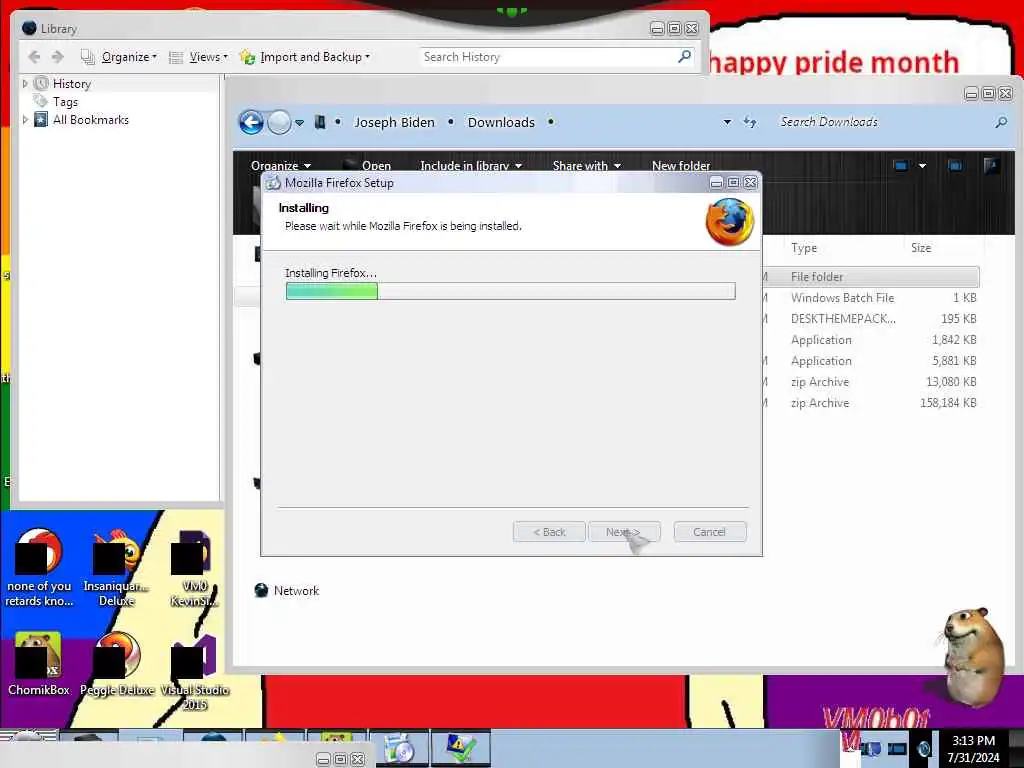Select the Application 5,881 KB row
Viewport: 1024px width, 768px height.
(871, 360)
